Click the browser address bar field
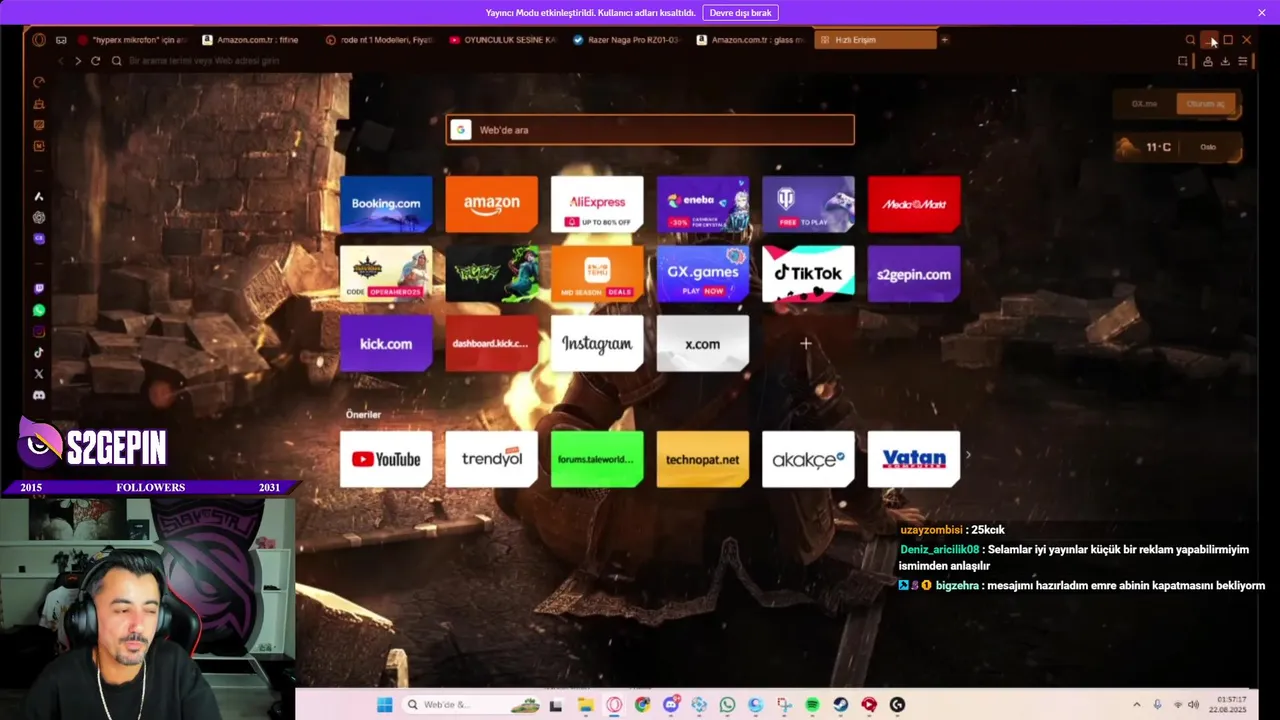This screenshot has width=1280, height=720. [640, 61]
